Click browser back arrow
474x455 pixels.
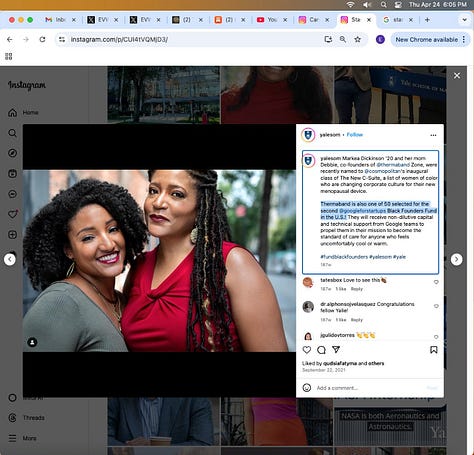click(10, 39)
